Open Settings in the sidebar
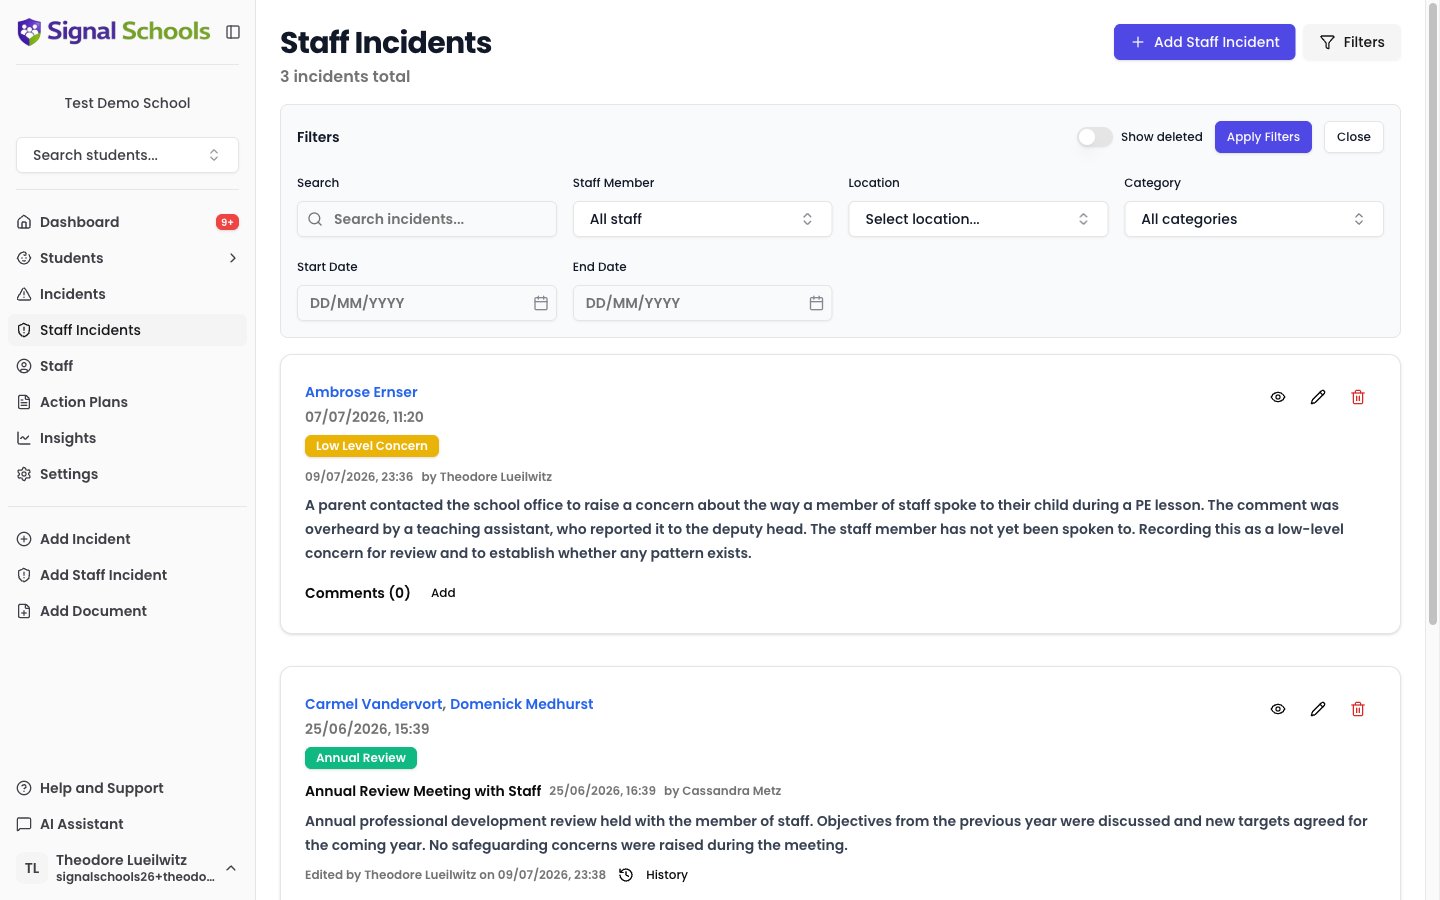 [127, 474]
